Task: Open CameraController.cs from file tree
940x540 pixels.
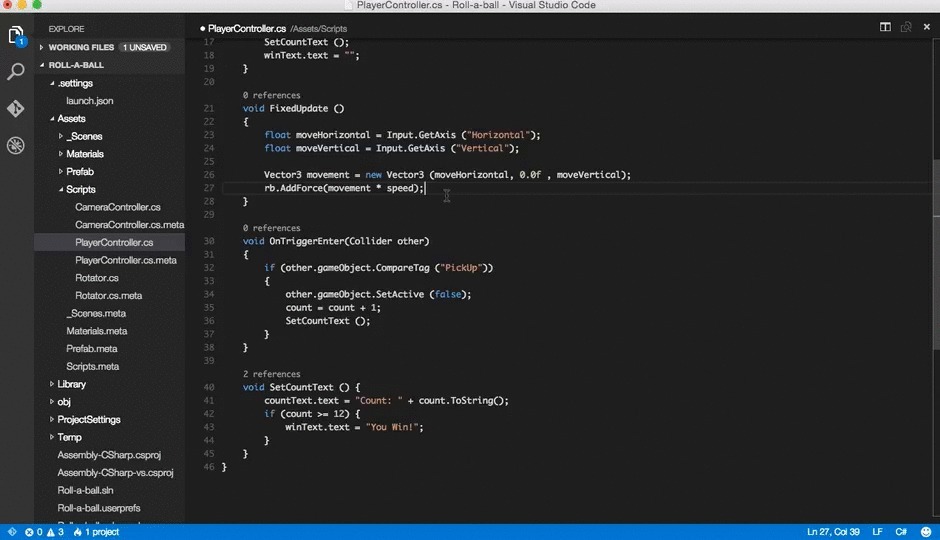Action: click(x=117, y=207)
